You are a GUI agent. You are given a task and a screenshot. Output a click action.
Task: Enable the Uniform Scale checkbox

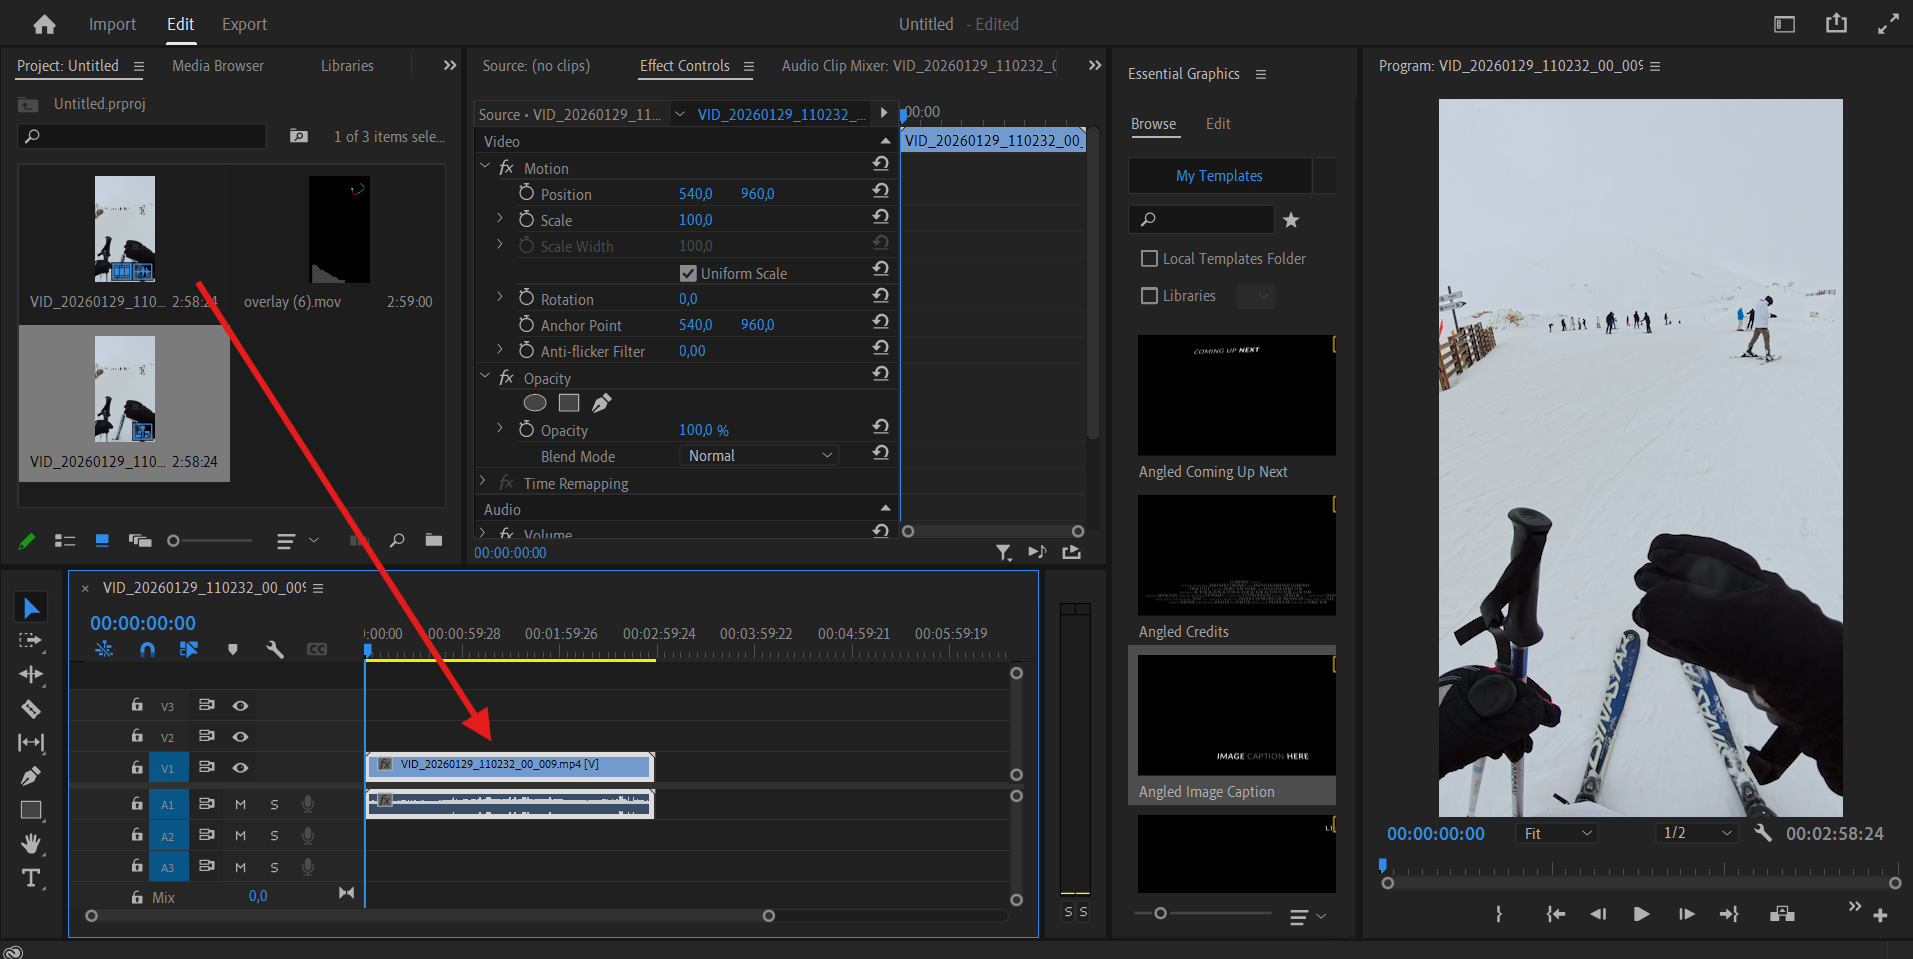pos(688,272)
